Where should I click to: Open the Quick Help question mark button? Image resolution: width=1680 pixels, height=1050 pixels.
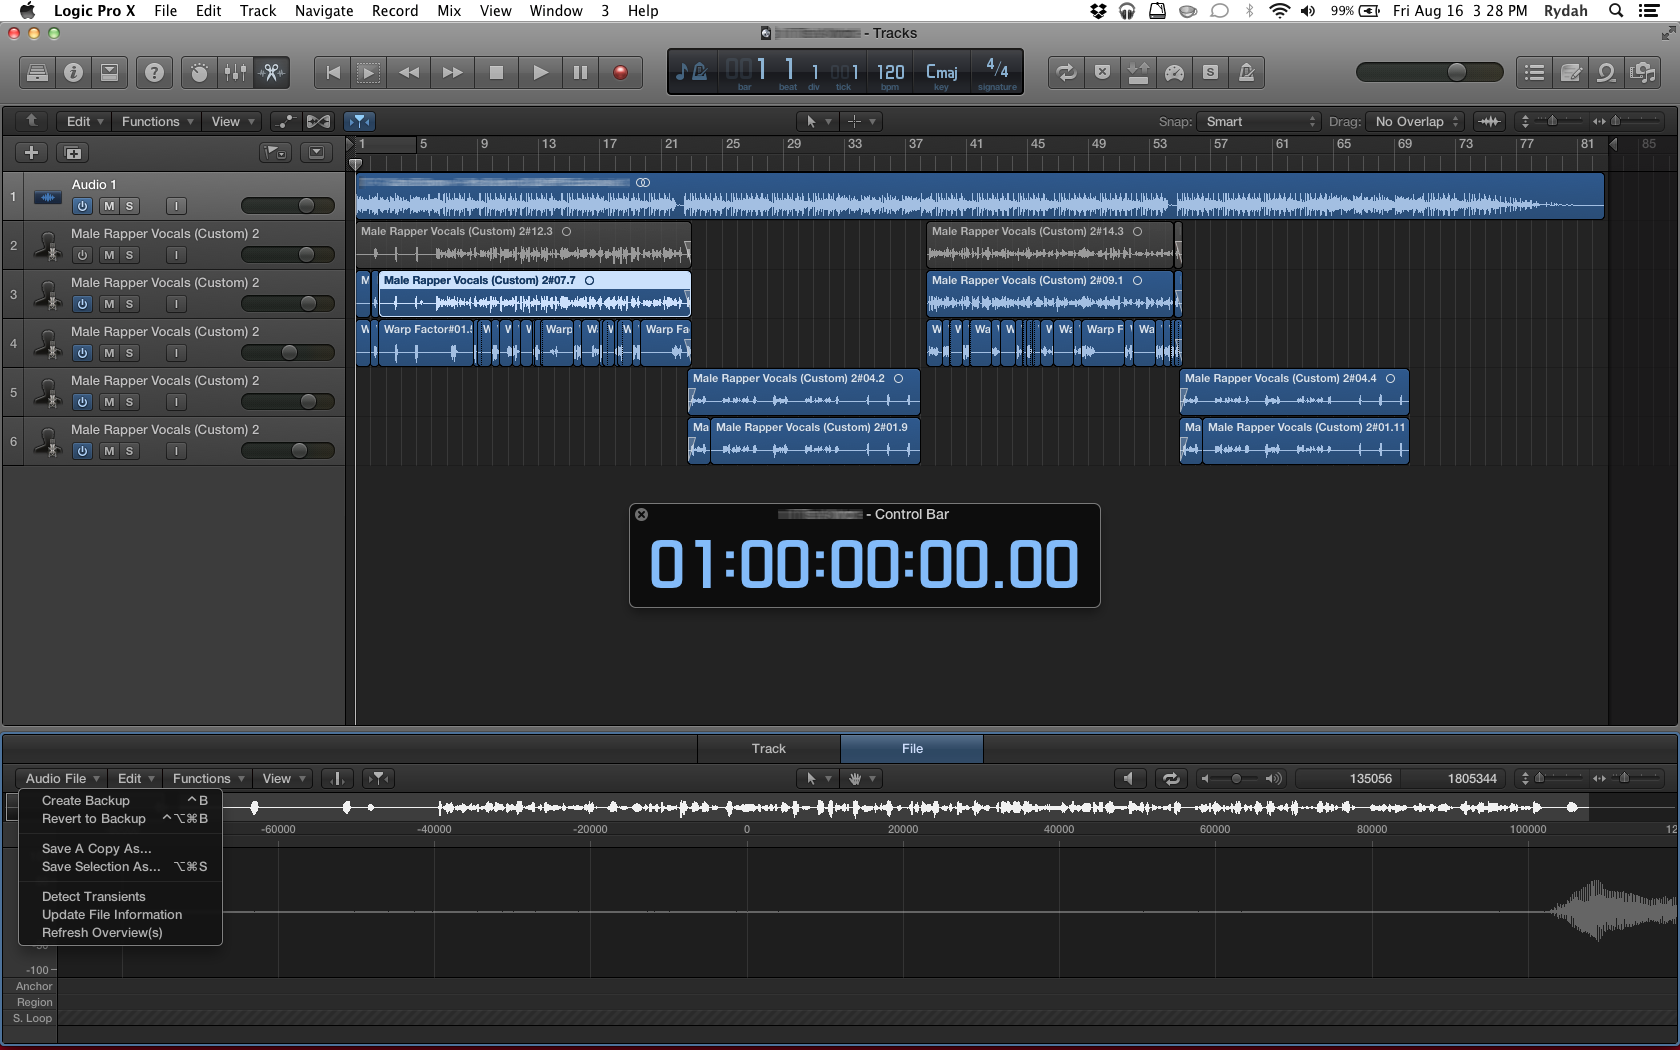click(x=154, y=72)
